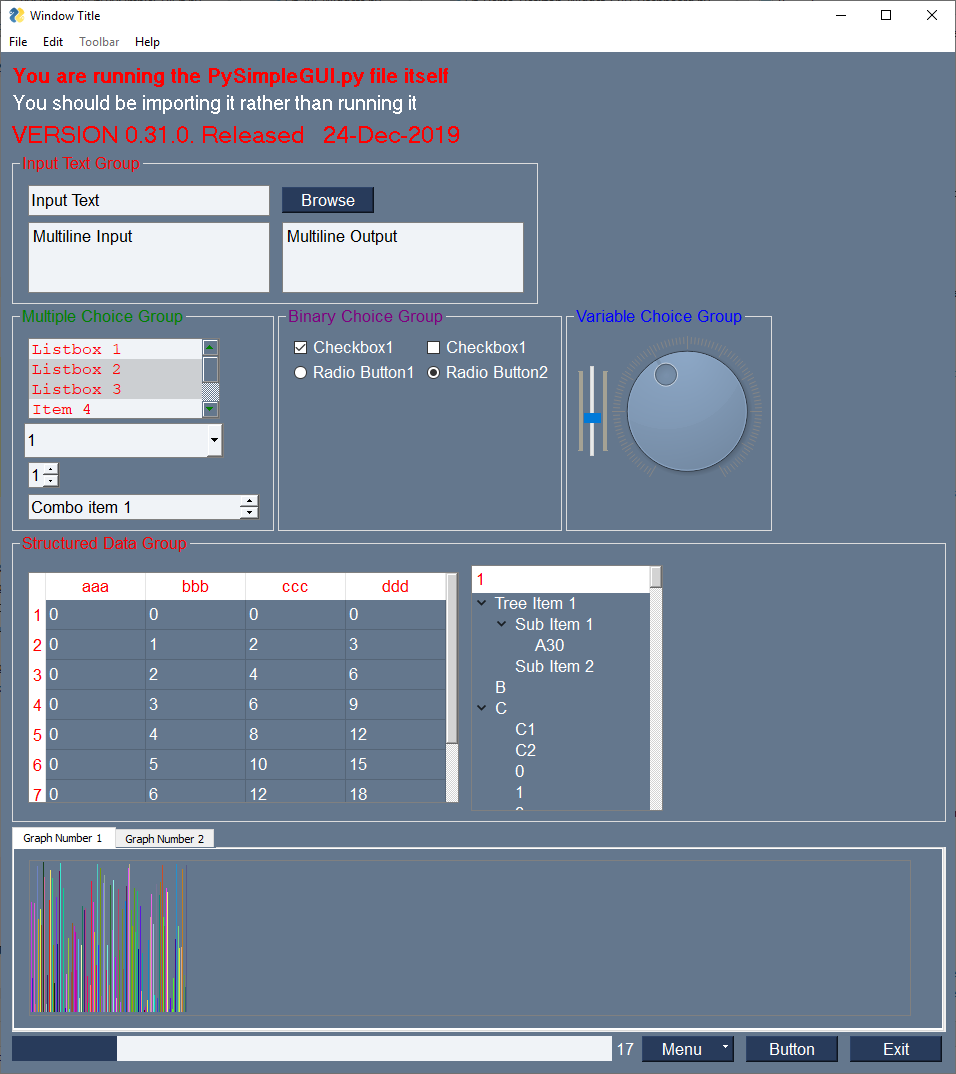The width and height of the screenshot is (956, 1074).
Task: Click the aaa column header
Action: [95, 586]
